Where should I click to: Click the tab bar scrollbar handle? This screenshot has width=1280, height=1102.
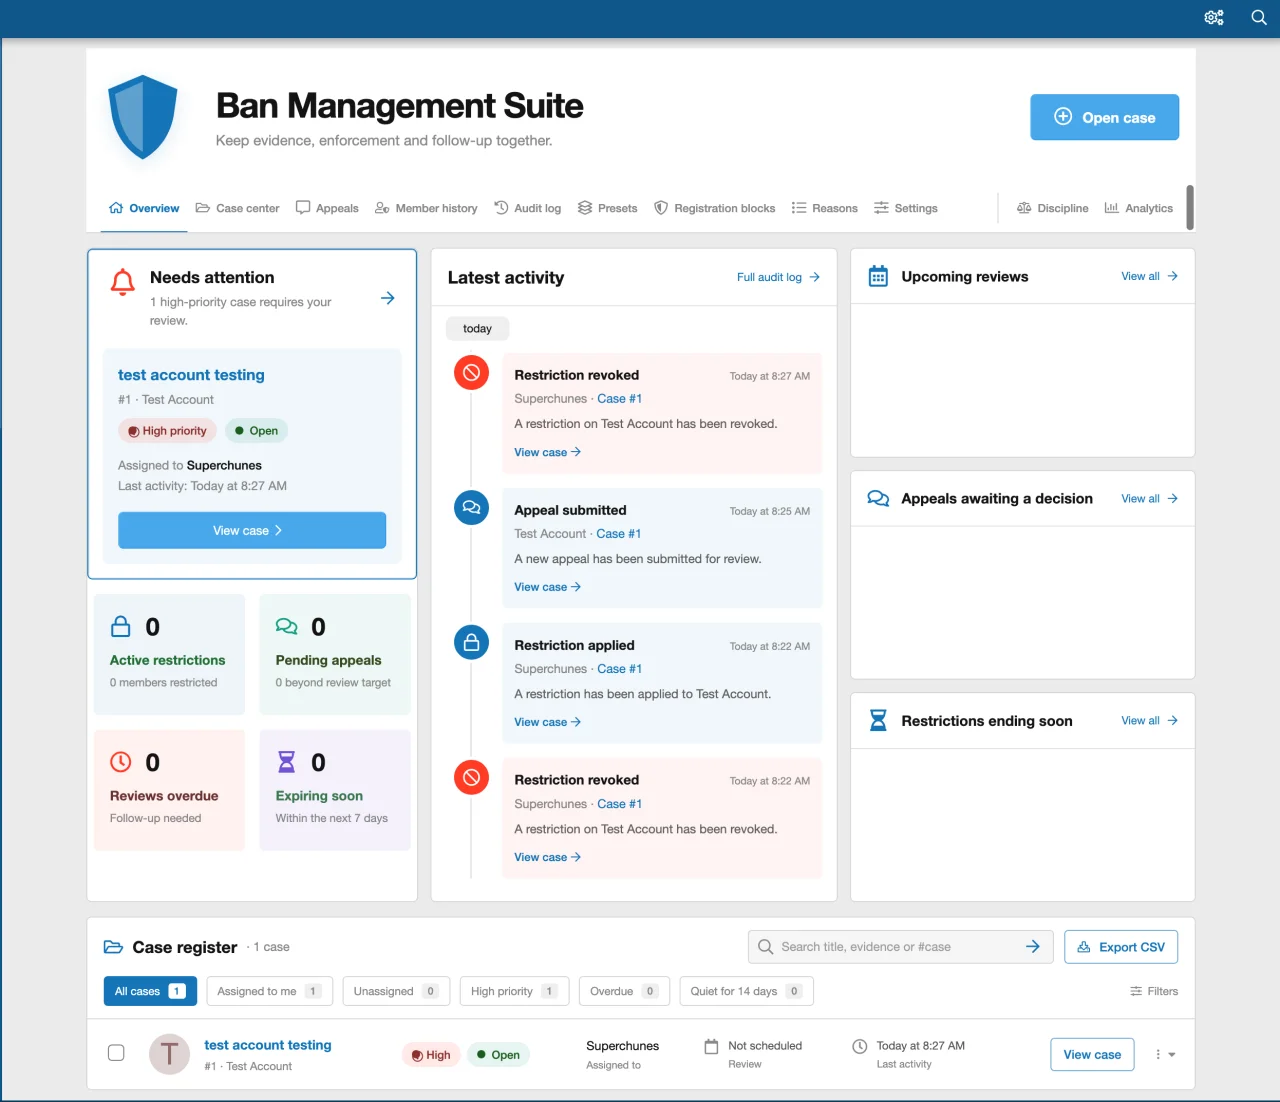coord(1190,207)
